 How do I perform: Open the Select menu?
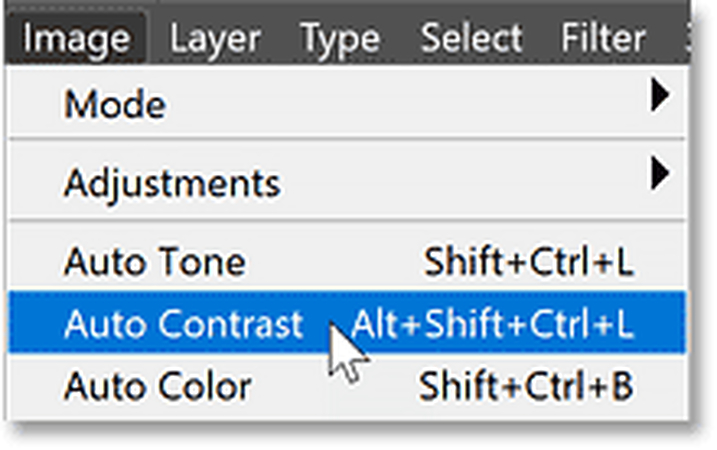click(x=472, y=39)
